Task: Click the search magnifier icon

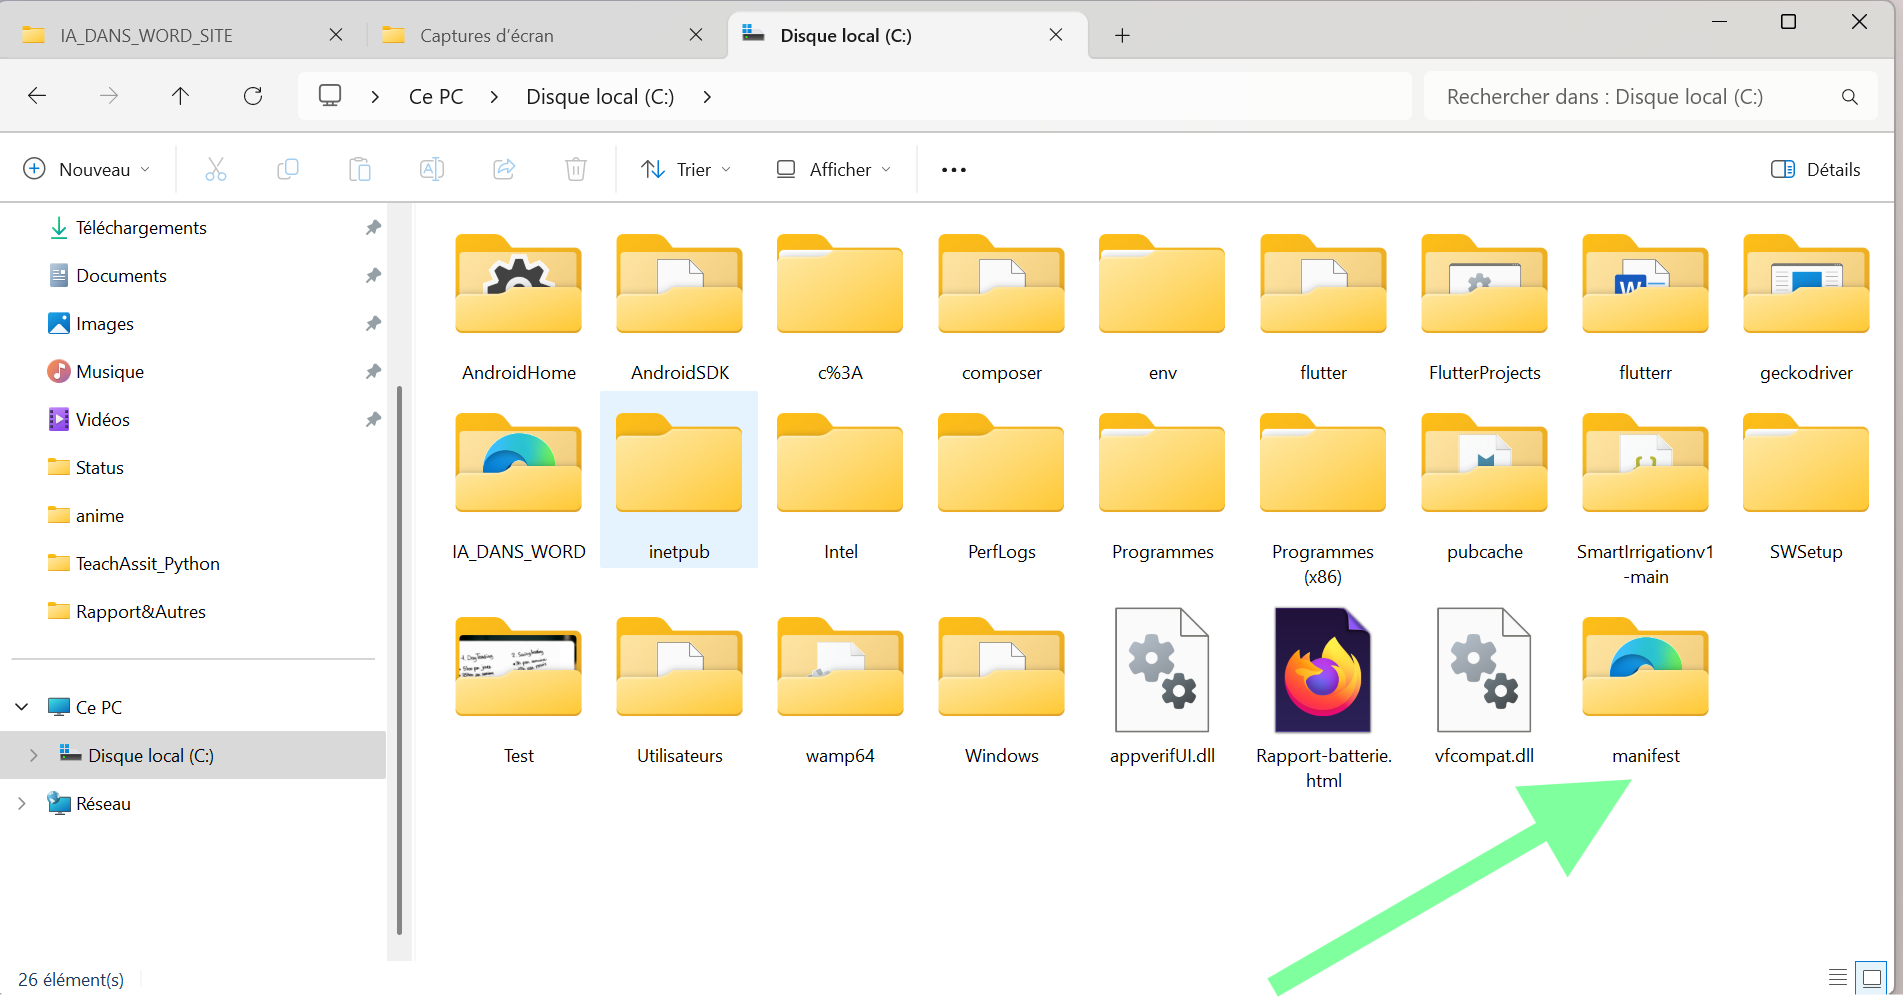Action: (x=1850, y=97)
